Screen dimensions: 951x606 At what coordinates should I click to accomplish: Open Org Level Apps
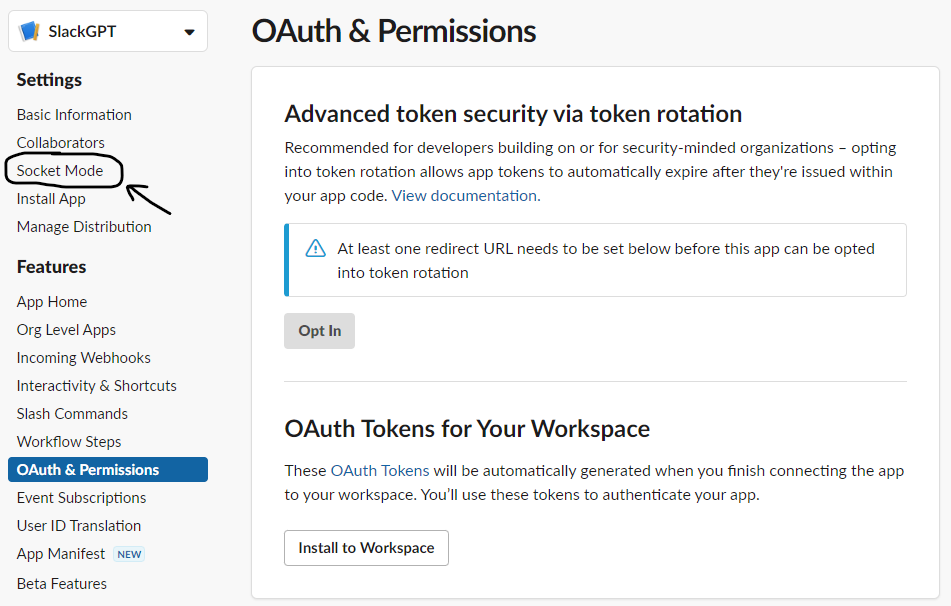(66, 330)
